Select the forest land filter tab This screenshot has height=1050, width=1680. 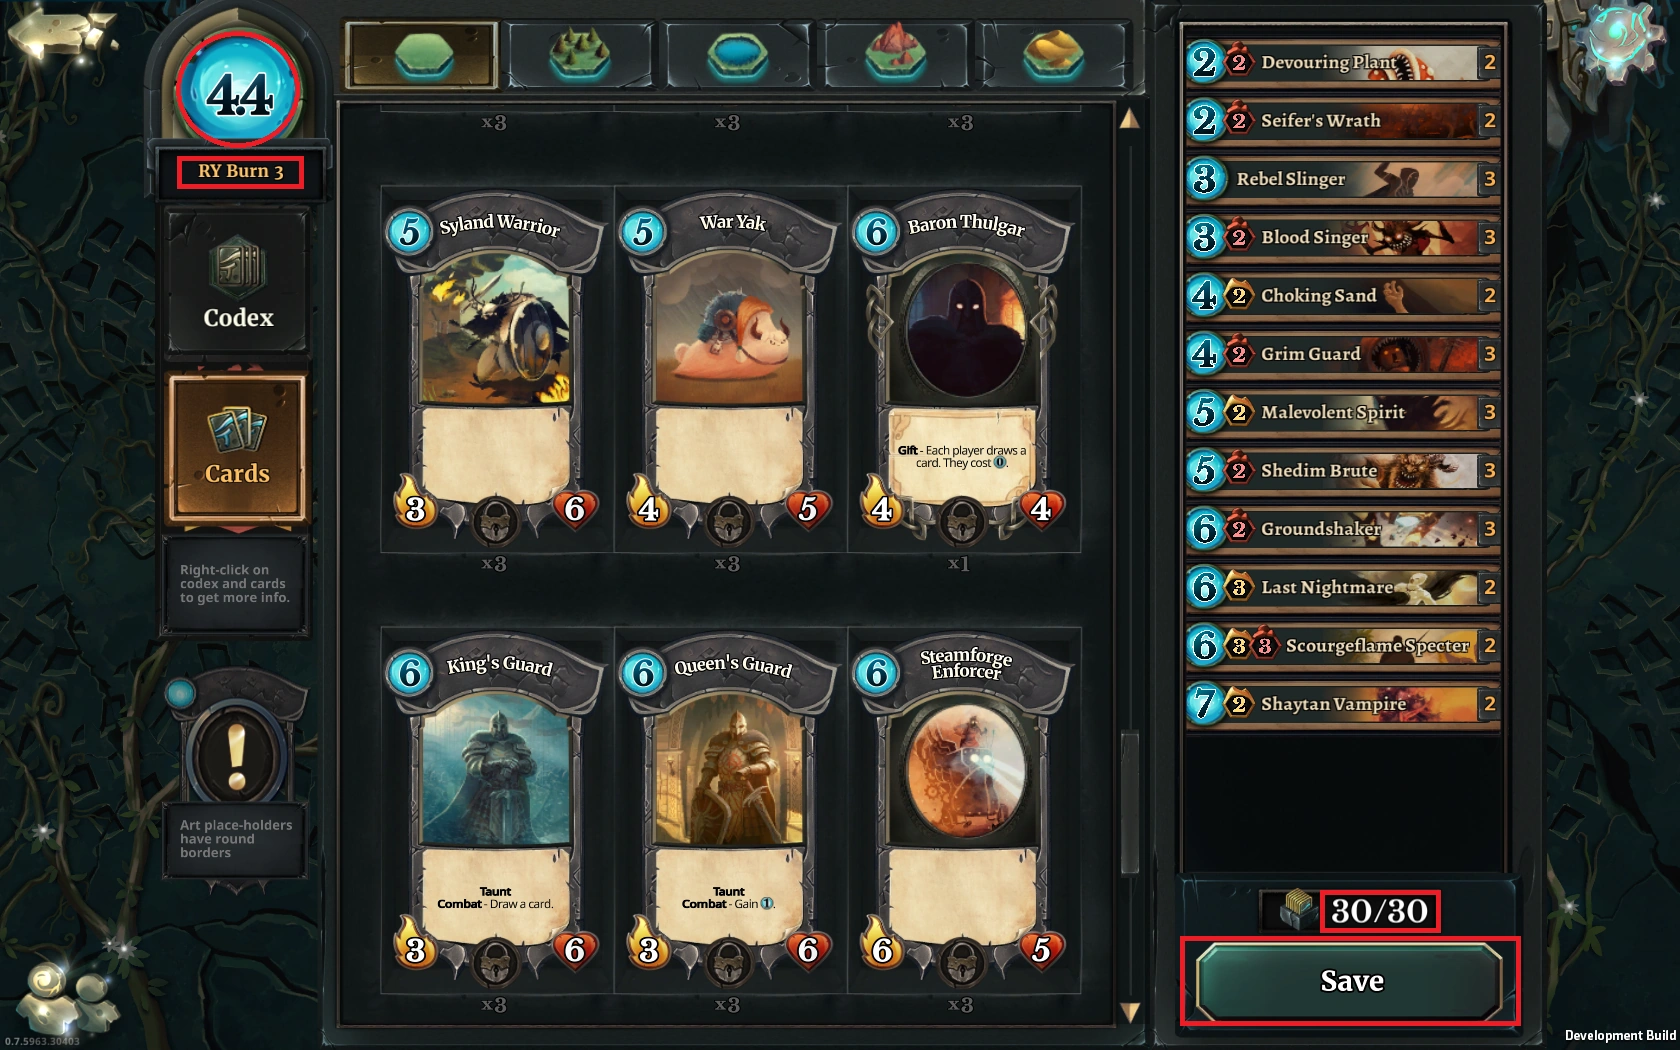[579, 55]
